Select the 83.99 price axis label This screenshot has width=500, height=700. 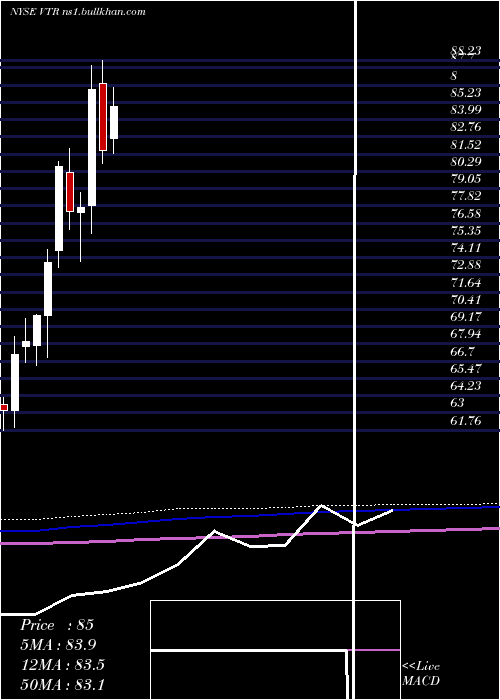tap(466, 110)
